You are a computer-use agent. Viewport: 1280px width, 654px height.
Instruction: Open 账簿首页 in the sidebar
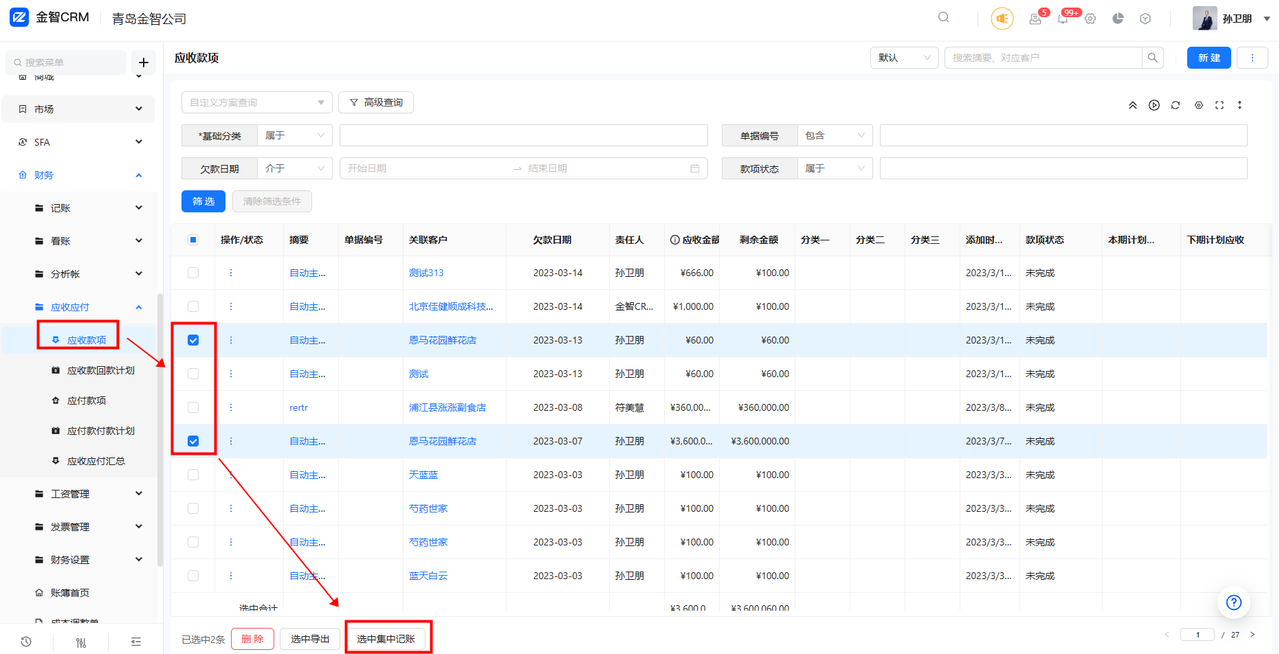click(69, 592)
